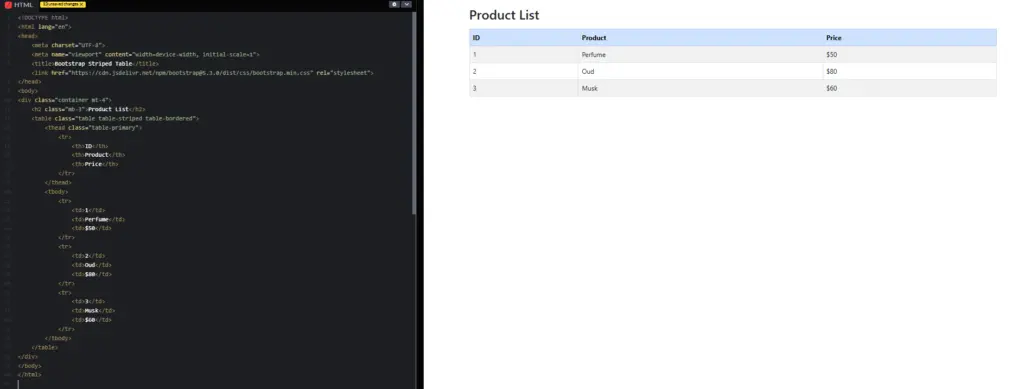1024x389 pixels.
Task: Click the 'Product' table header cell
Action: [700, 38]
